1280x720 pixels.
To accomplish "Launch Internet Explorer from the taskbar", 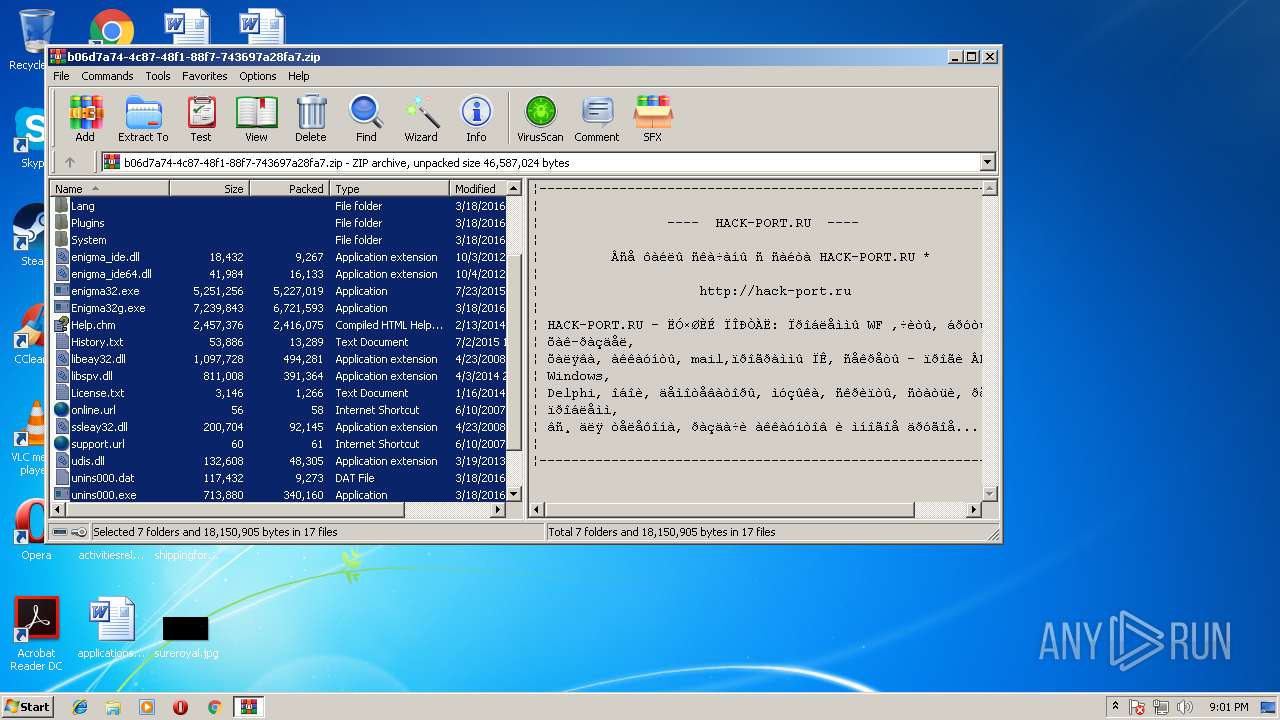I will (x=80, y=707).
